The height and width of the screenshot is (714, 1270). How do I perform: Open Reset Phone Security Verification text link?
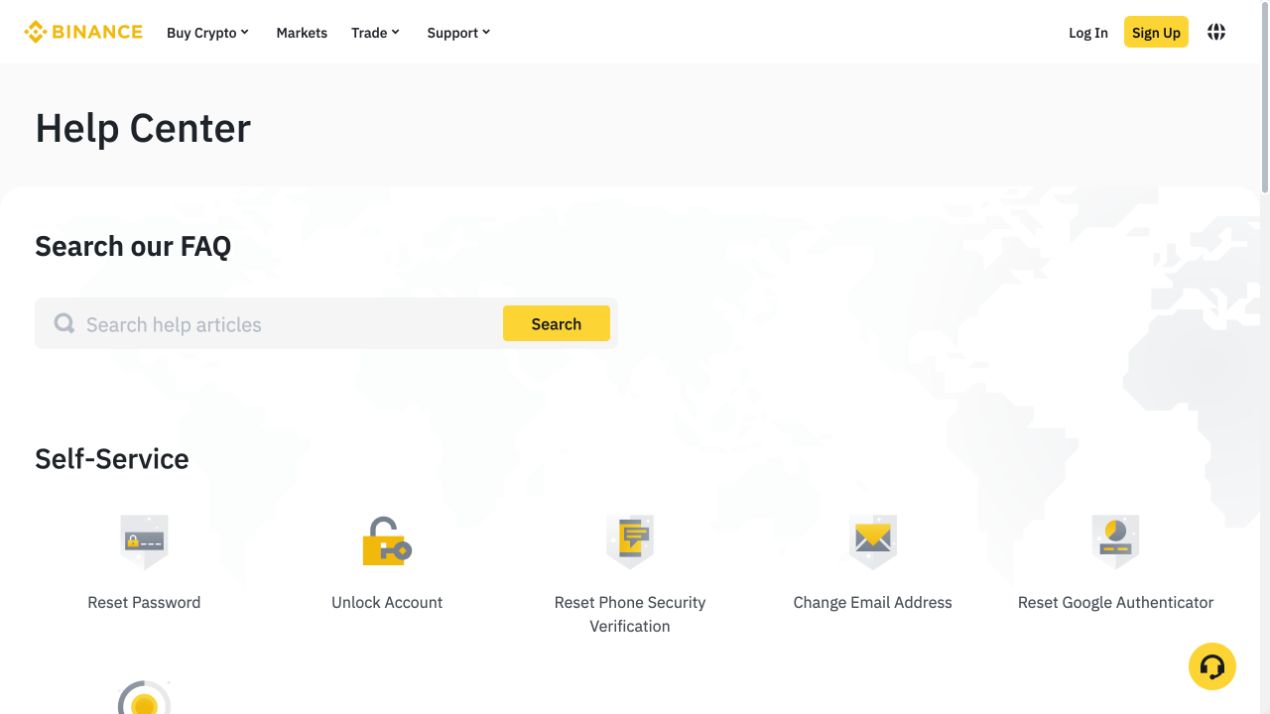coord(630,614)
